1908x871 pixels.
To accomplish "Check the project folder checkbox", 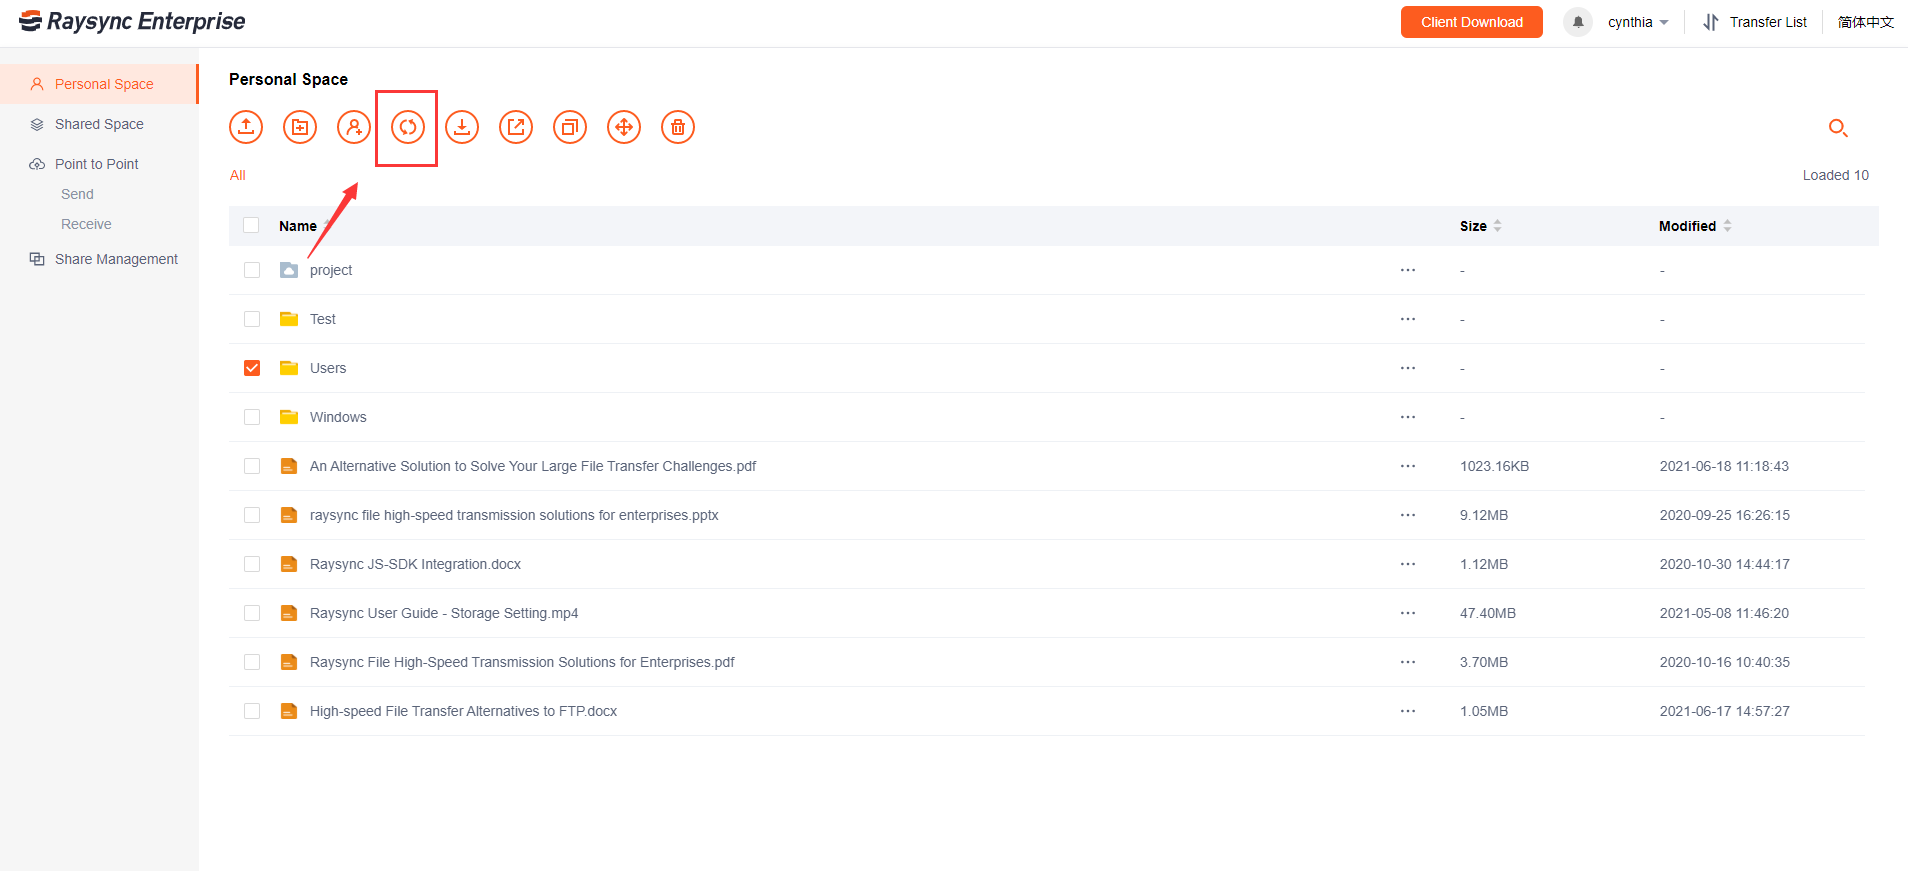I will pyautogui.click(x=252, y=270).
